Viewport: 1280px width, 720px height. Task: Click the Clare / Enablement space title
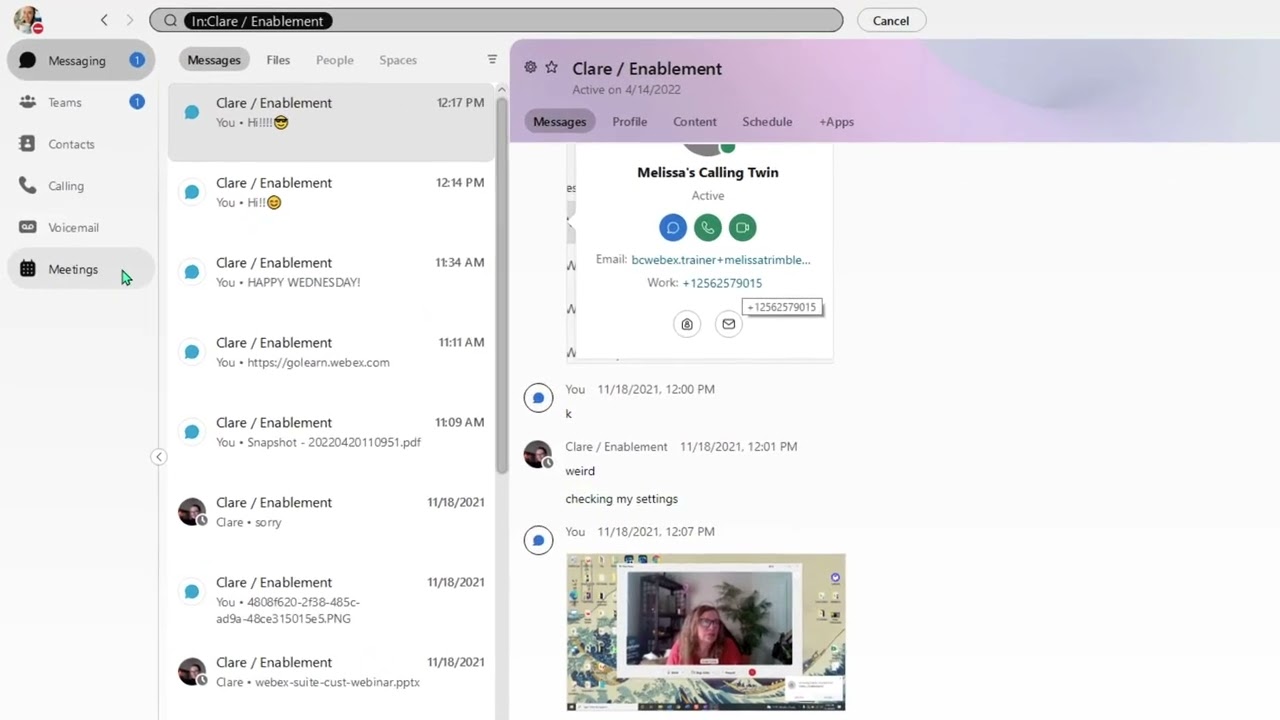pyautogui.click(x=647, y=68)
